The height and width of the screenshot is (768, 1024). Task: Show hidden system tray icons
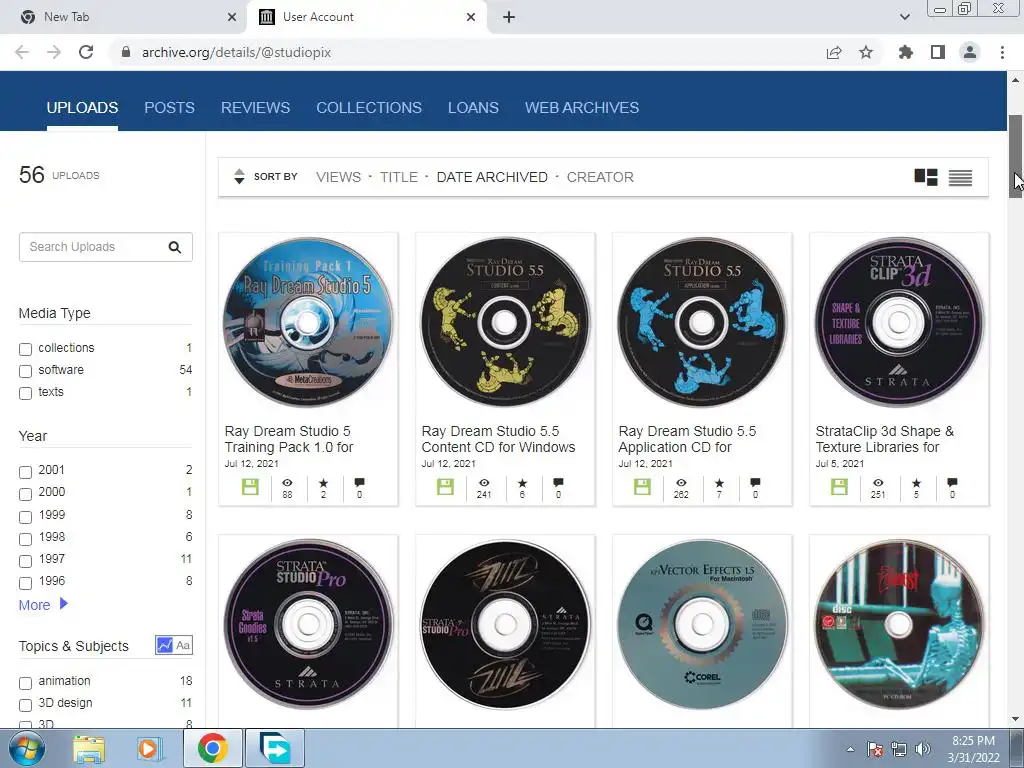click(850, 749)
